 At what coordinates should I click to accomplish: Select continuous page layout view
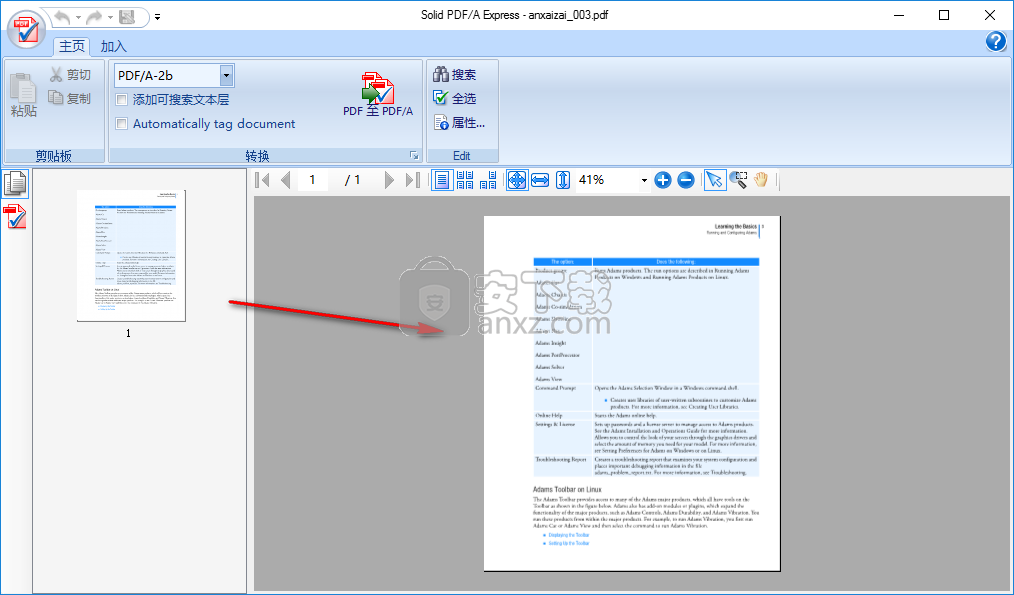(465, 180)
